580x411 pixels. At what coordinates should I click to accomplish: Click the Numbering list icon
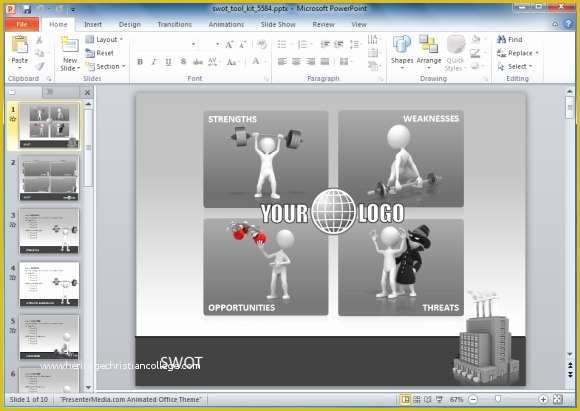tap(303, 45)
